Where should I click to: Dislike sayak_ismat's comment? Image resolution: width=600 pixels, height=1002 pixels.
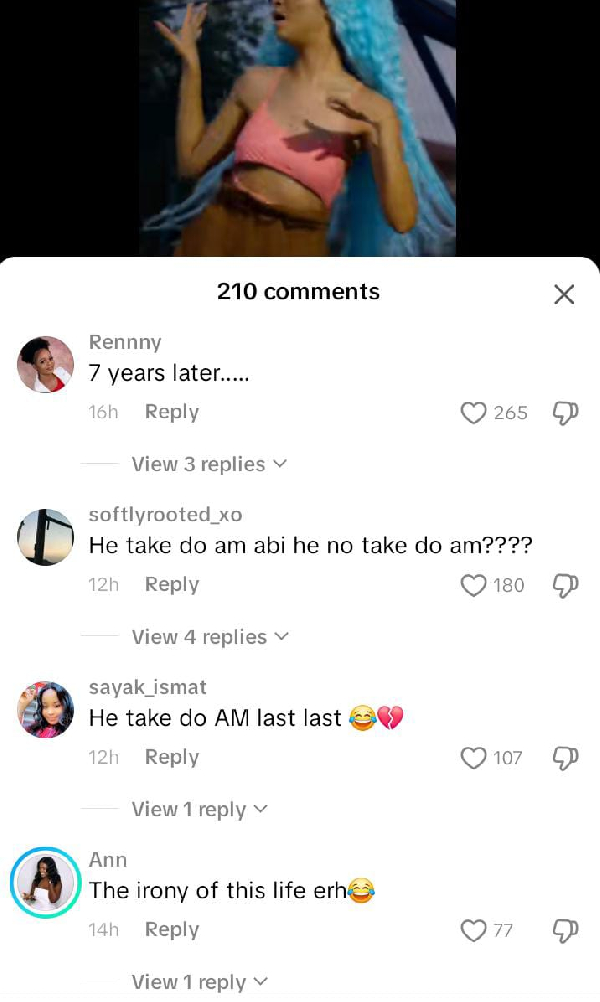coord(565,759)
